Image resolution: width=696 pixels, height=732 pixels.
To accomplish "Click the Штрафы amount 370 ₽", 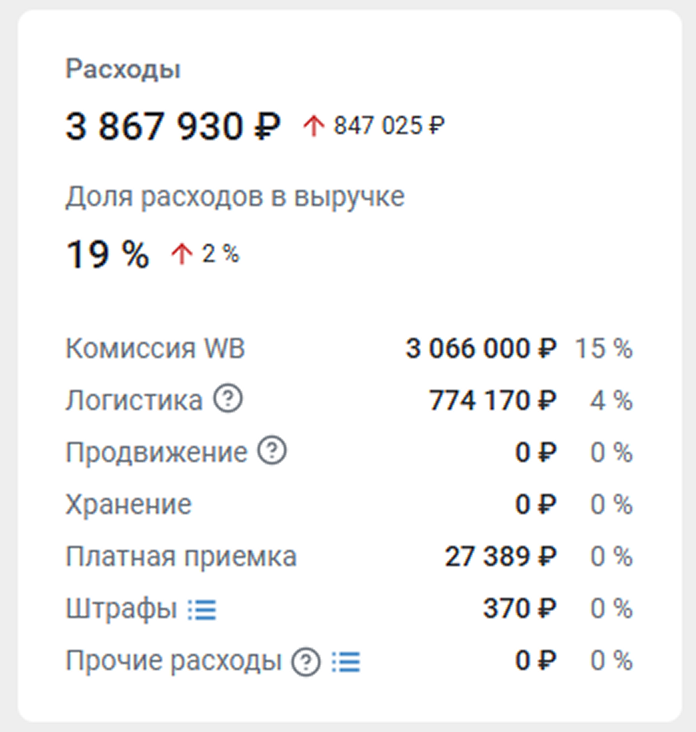I will [x=520, y=608].
